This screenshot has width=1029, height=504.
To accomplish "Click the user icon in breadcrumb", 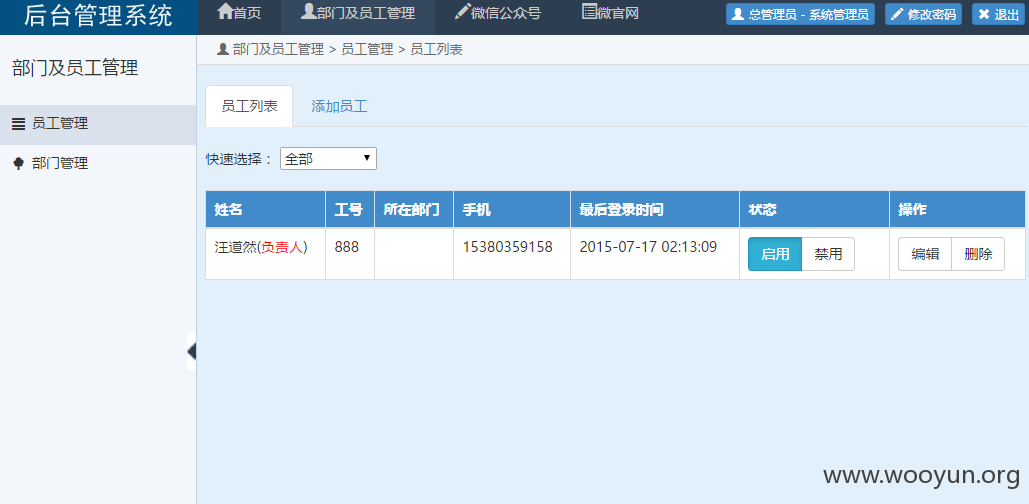I will pyautogui.click(x=222, y=49).
